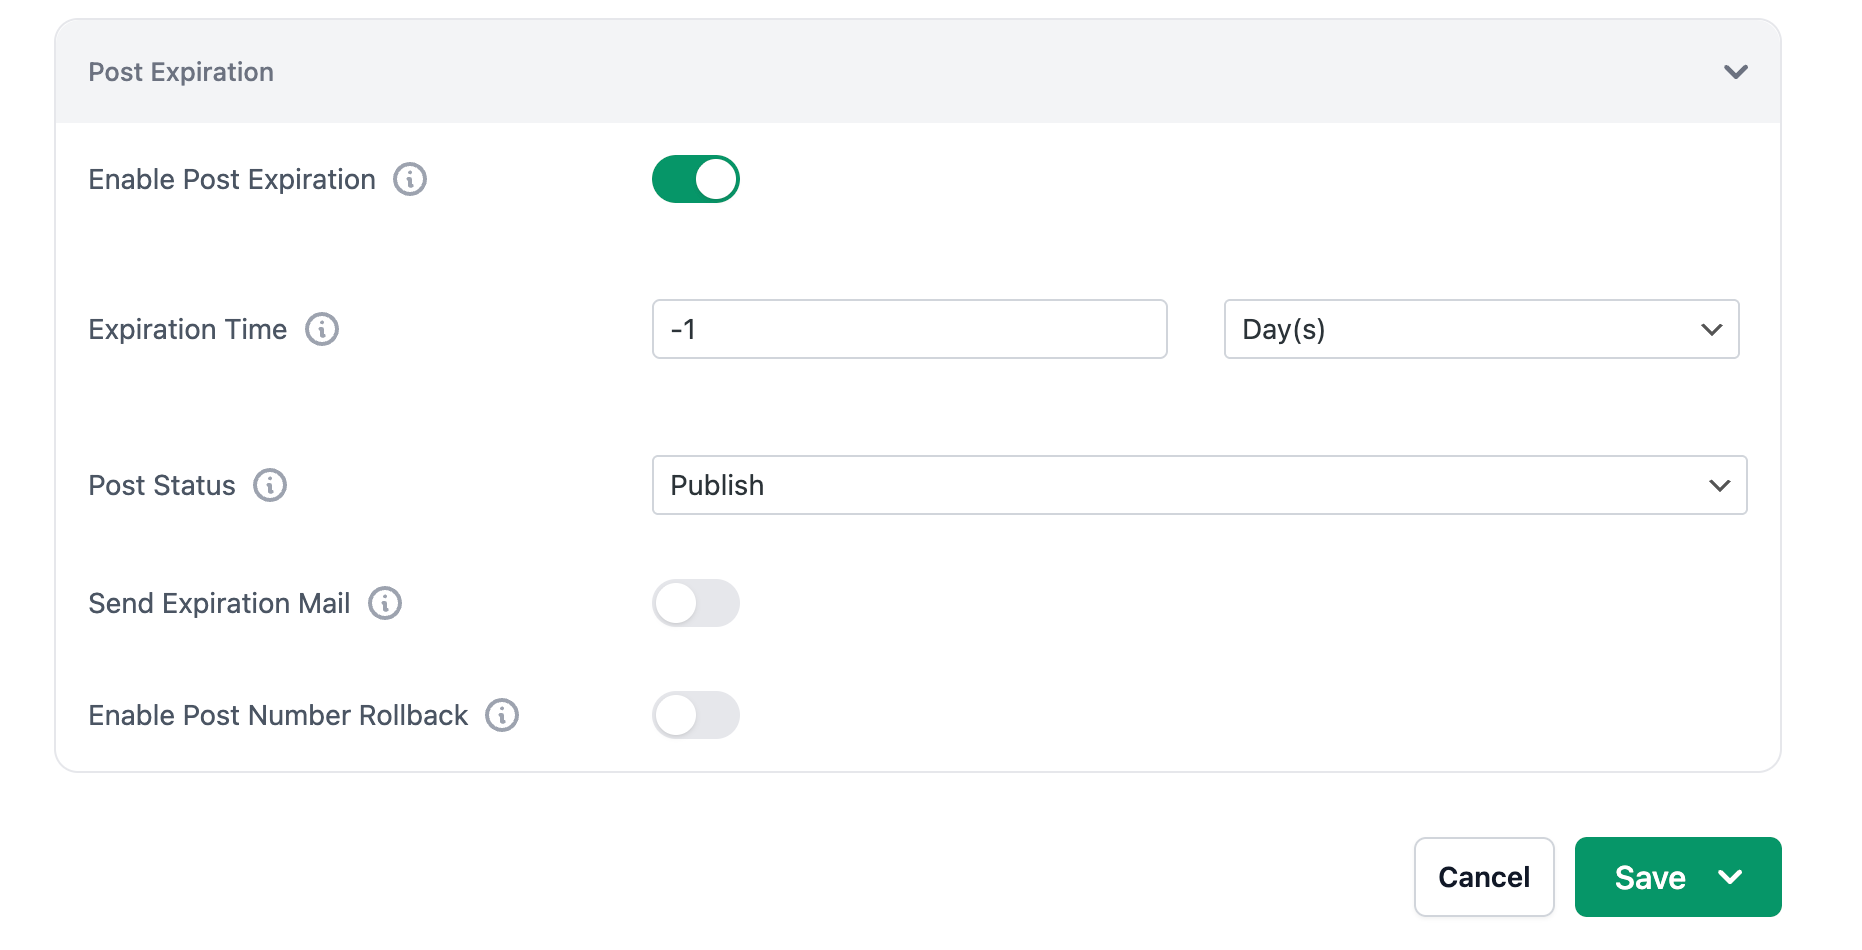This screenshot has height=950, width=1862.
Task: Click the Expiration Time number field
Action: (909, 329)
